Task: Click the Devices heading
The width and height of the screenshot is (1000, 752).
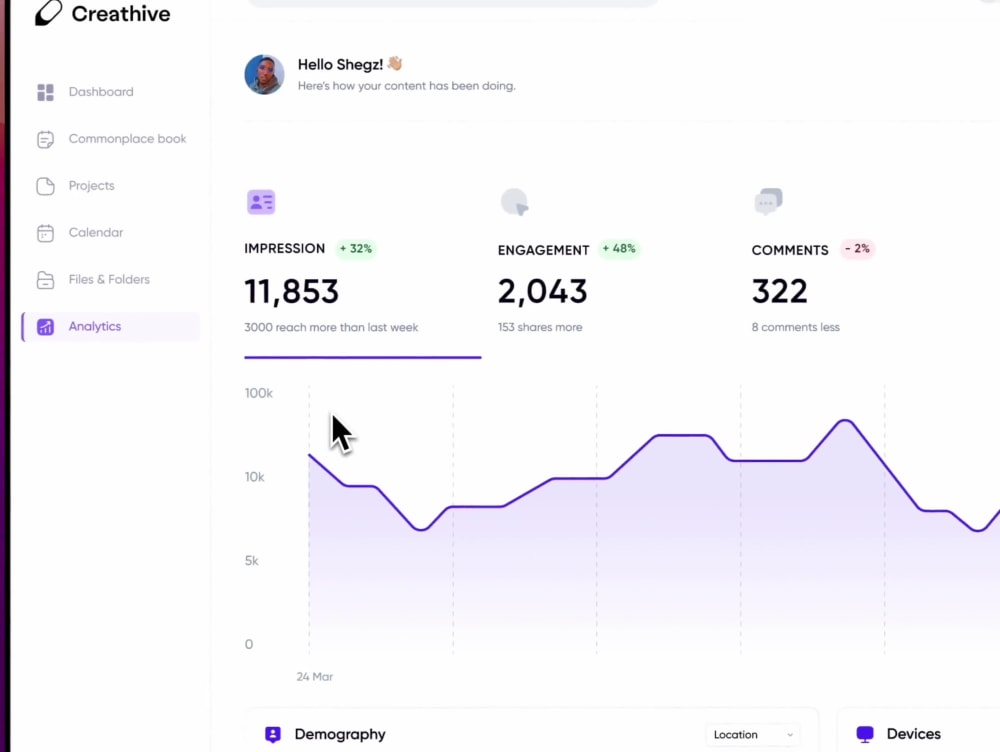Action: click(913, 734)
